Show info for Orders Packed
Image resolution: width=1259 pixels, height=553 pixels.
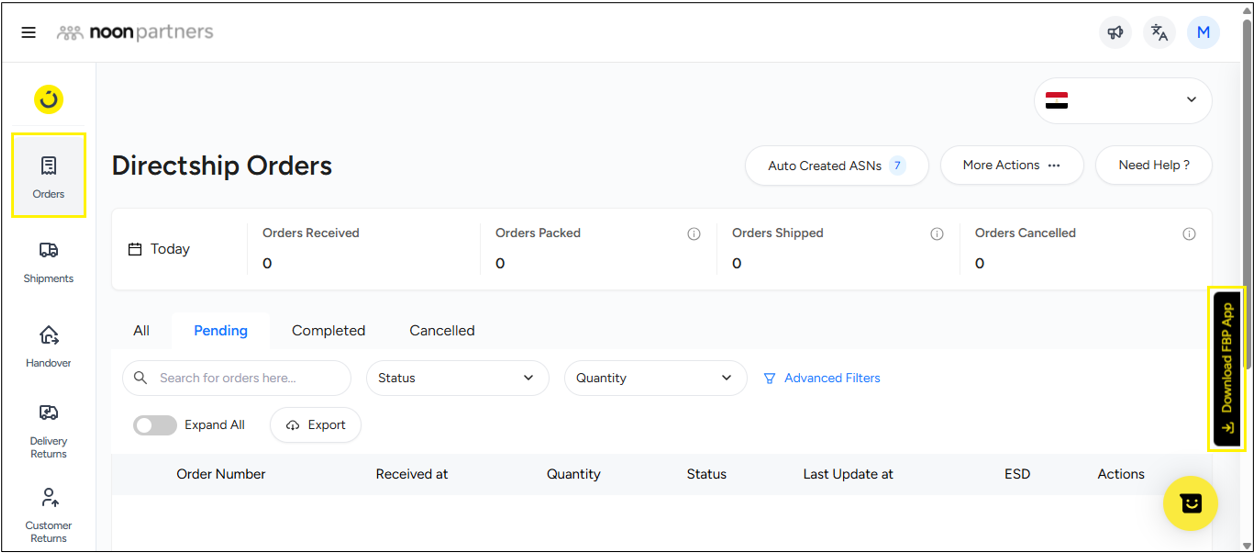pyautogui.click(x=693, y=234)
